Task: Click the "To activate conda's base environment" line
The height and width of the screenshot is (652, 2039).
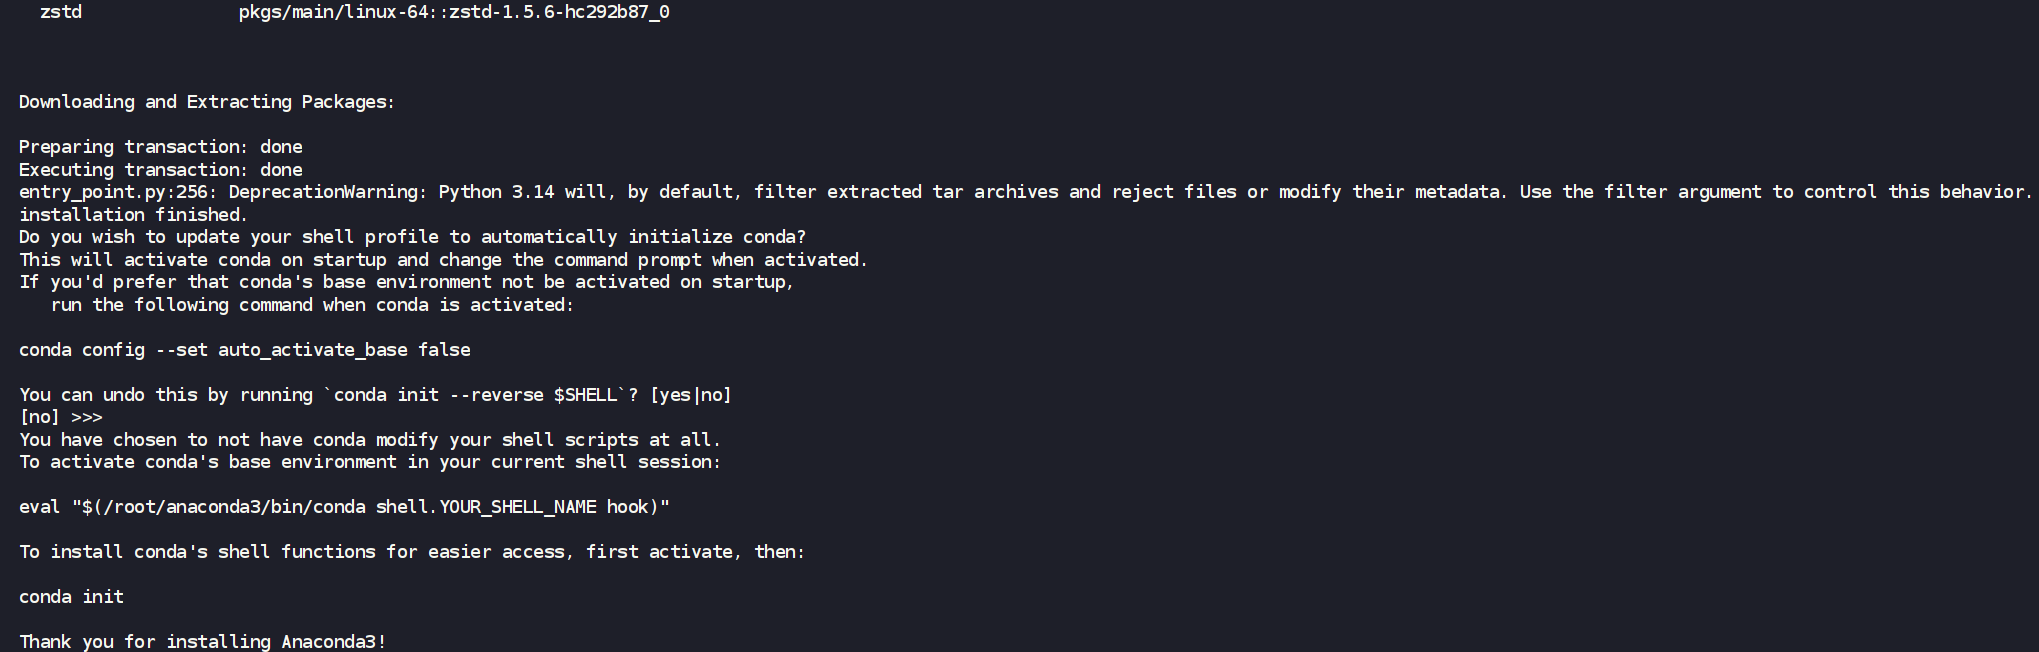Action: click(x=370, y=462)
